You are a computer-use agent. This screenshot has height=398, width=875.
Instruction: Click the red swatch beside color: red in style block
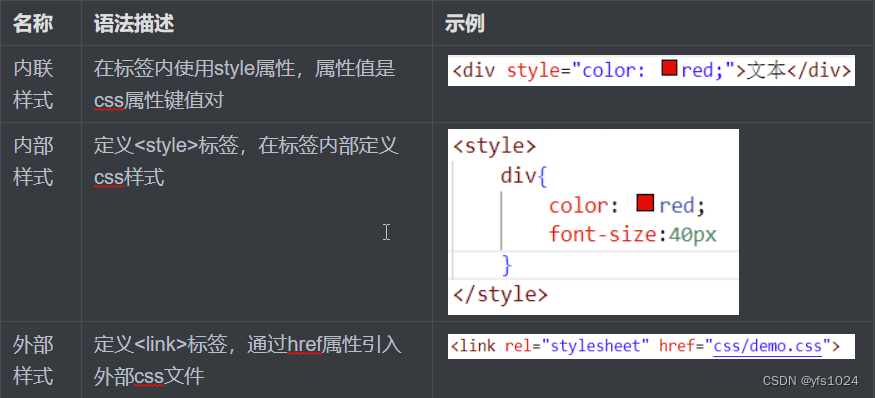(x=645, y=203)
